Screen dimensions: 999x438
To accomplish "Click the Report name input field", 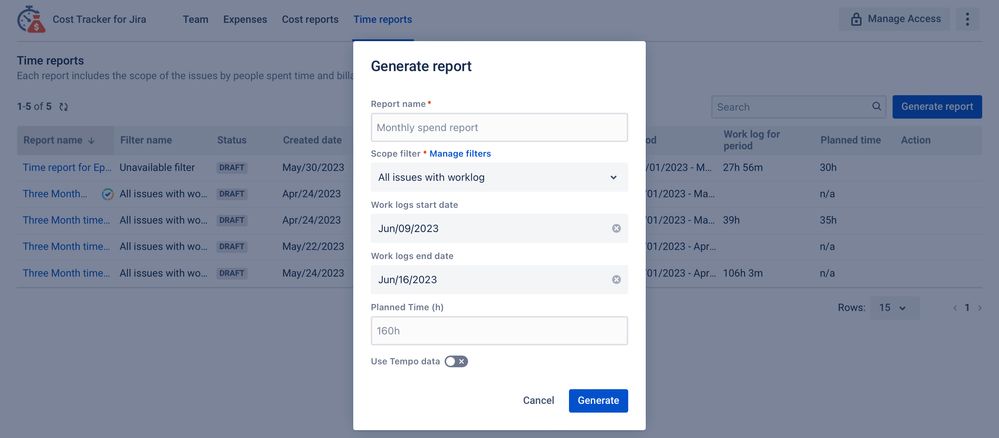I will pyautogui.click(x=500, y=128).
